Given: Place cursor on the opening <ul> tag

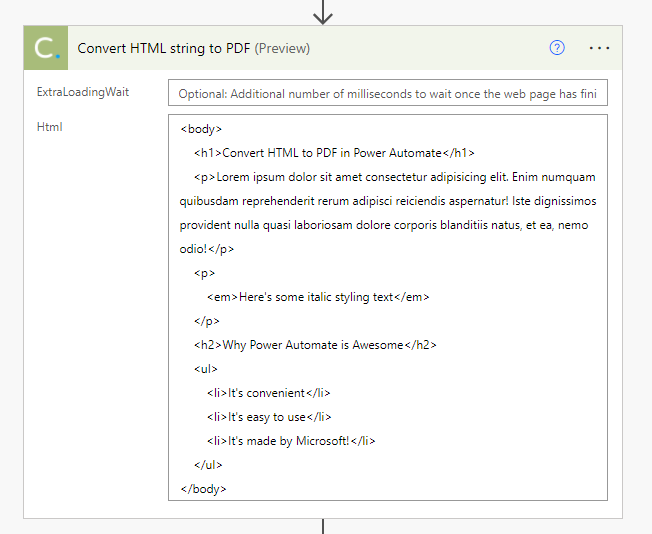Looking at the screenshot, I should pos(205,369).
